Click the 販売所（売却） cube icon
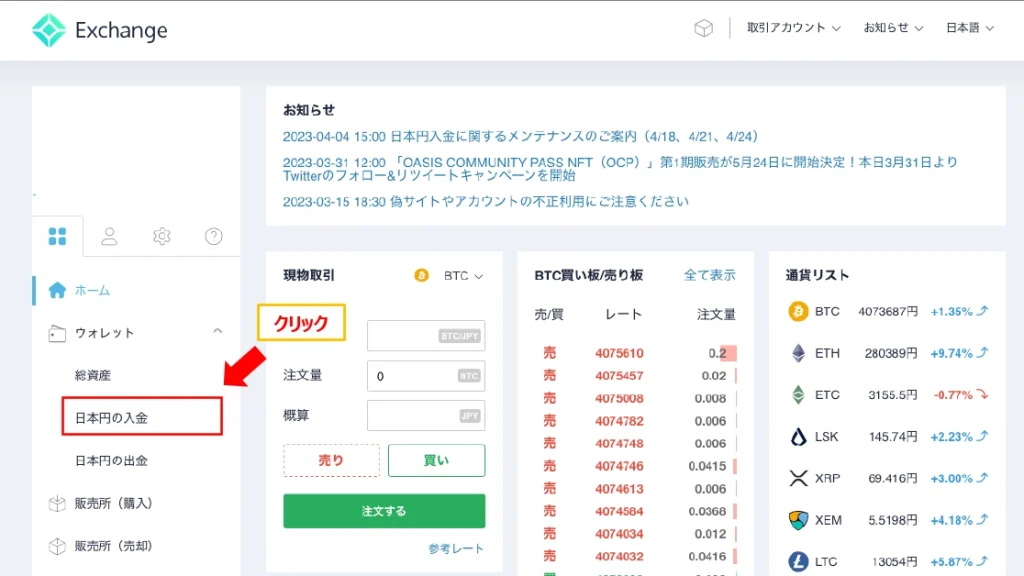The height and width of the screenshot is (576, 1024). [x=57, y=546]
